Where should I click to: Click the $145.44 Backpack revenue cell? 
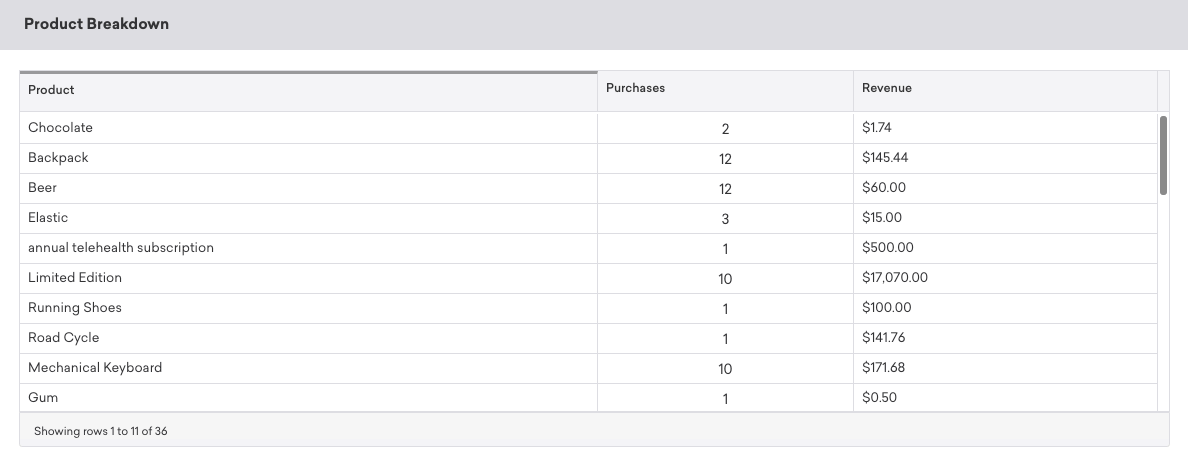click(884, 158)
